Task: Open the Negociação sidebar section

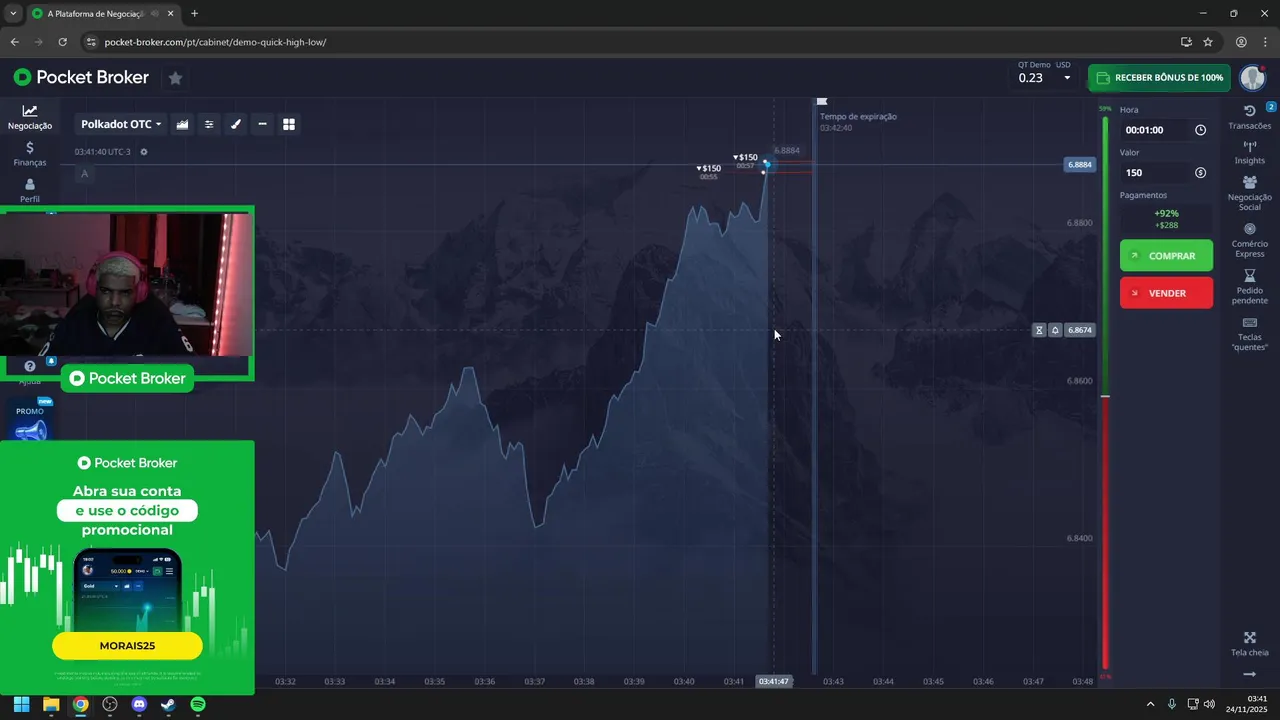Action: pos(30,117)
